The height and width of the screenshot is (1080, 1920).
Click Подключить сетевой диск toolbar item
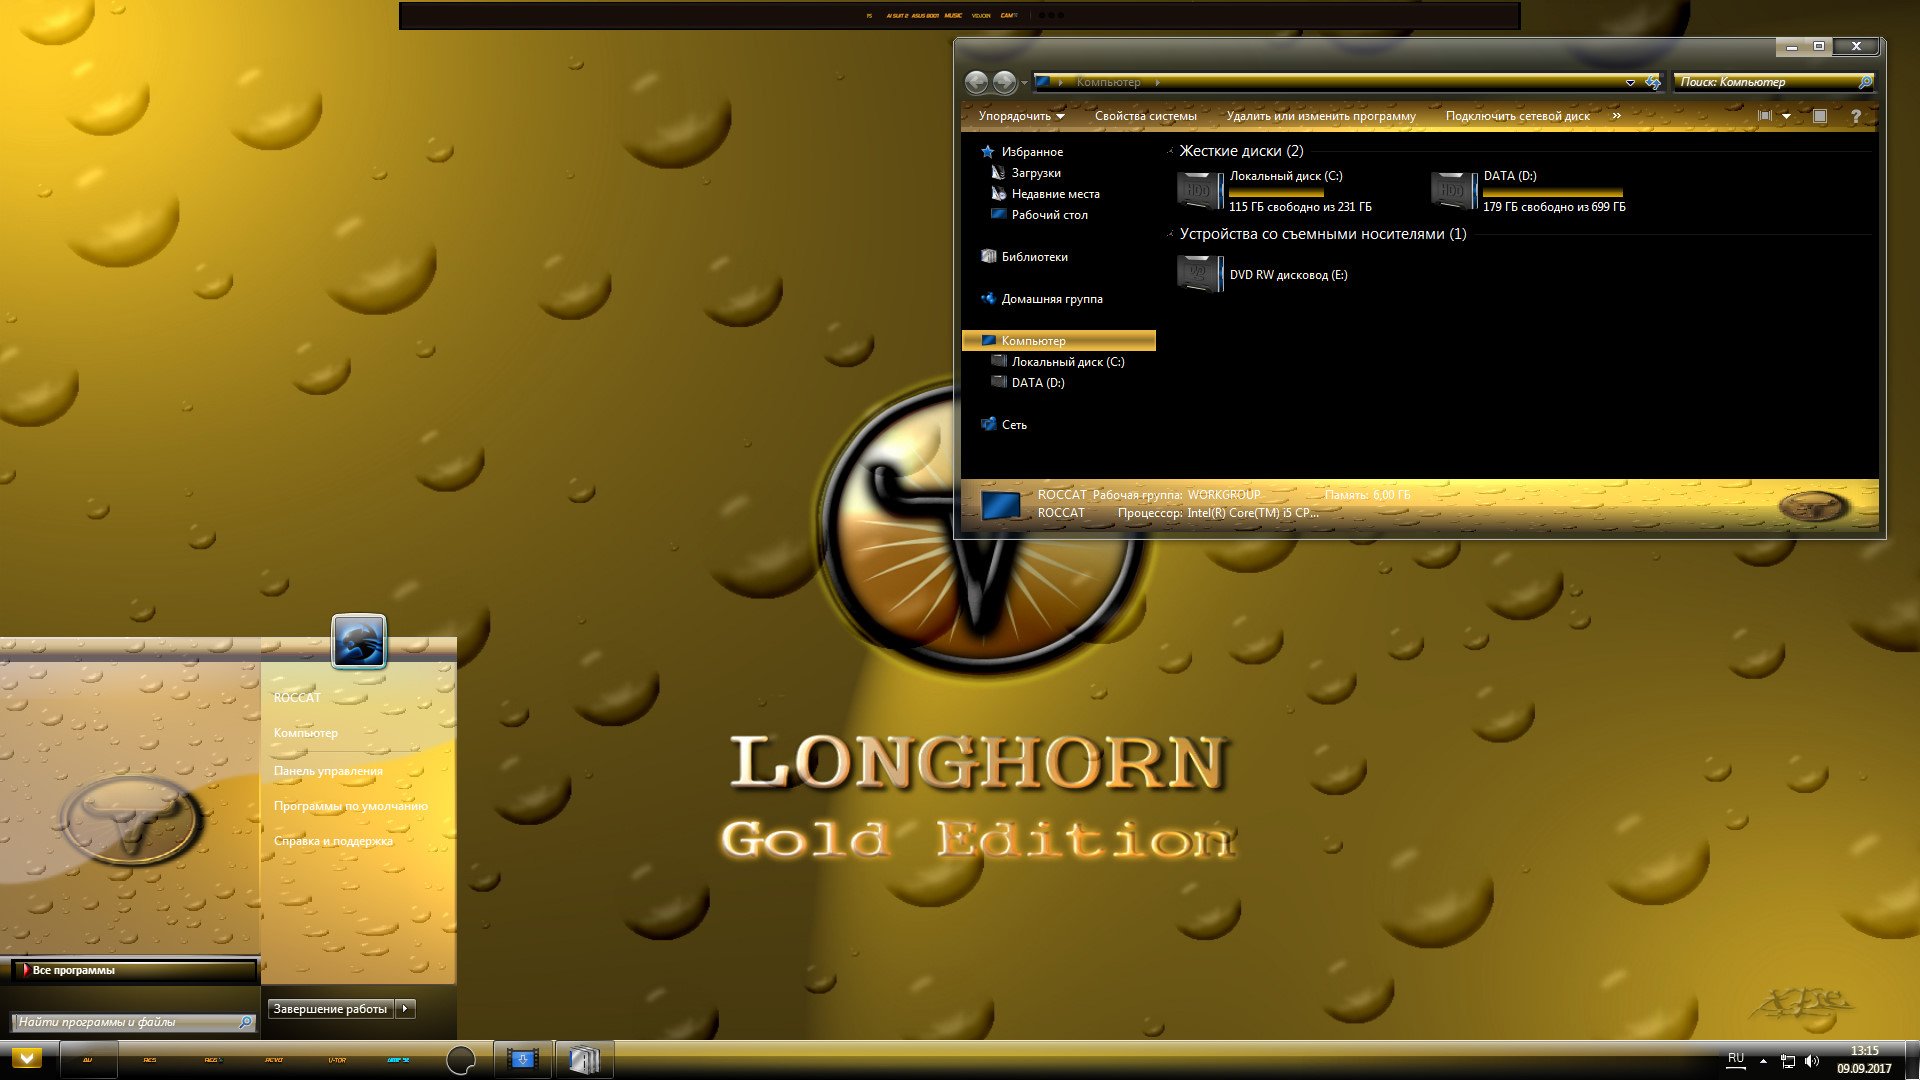click(1517, 116)
